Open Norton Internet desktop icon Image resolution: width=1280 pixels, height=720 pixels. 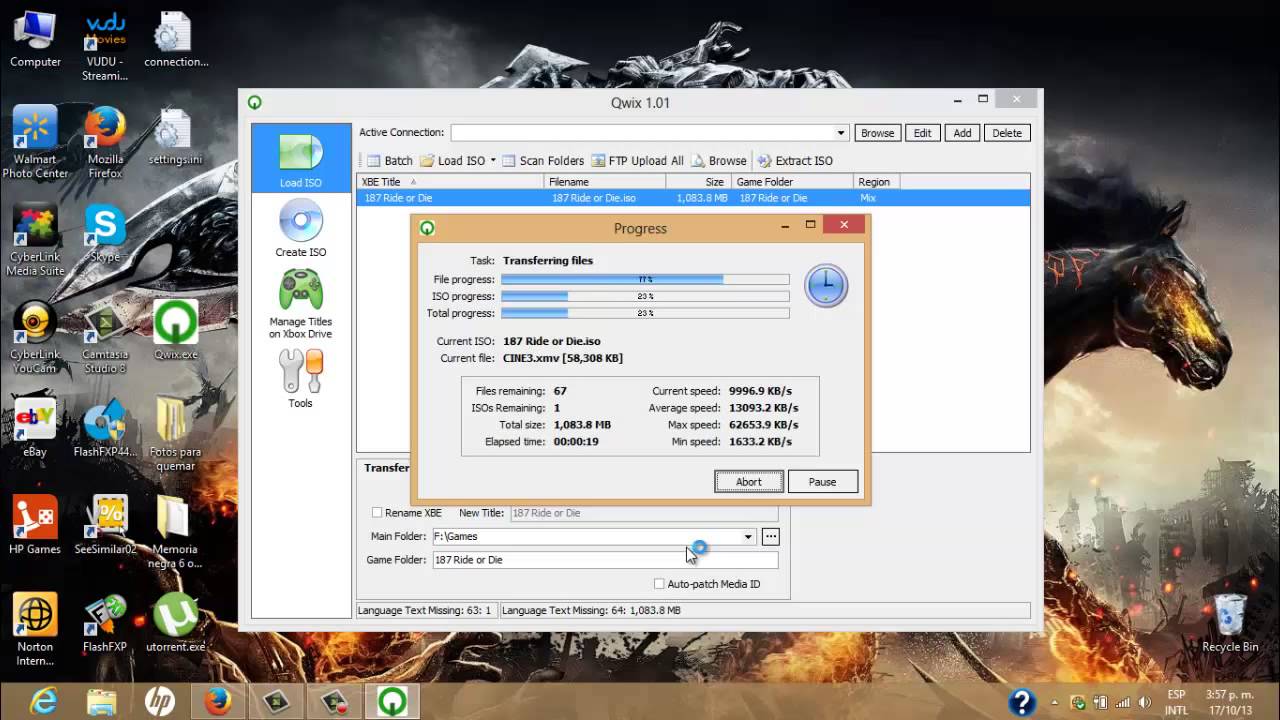(x=35, y=630)
